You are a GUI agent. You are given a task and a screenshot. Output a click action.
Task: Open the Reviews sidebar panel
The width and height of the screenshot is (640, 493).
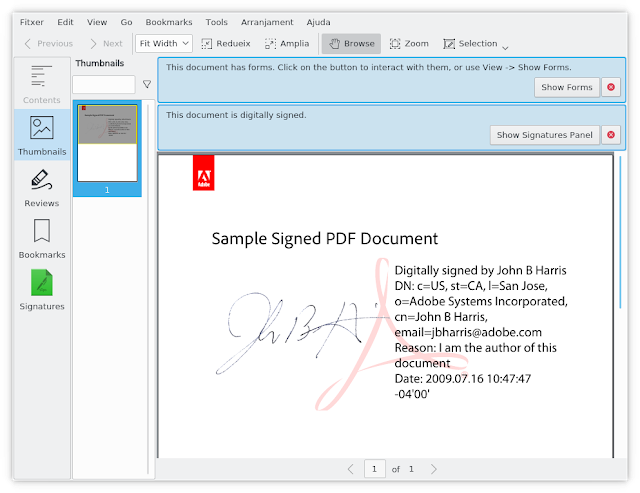[42, 188]
